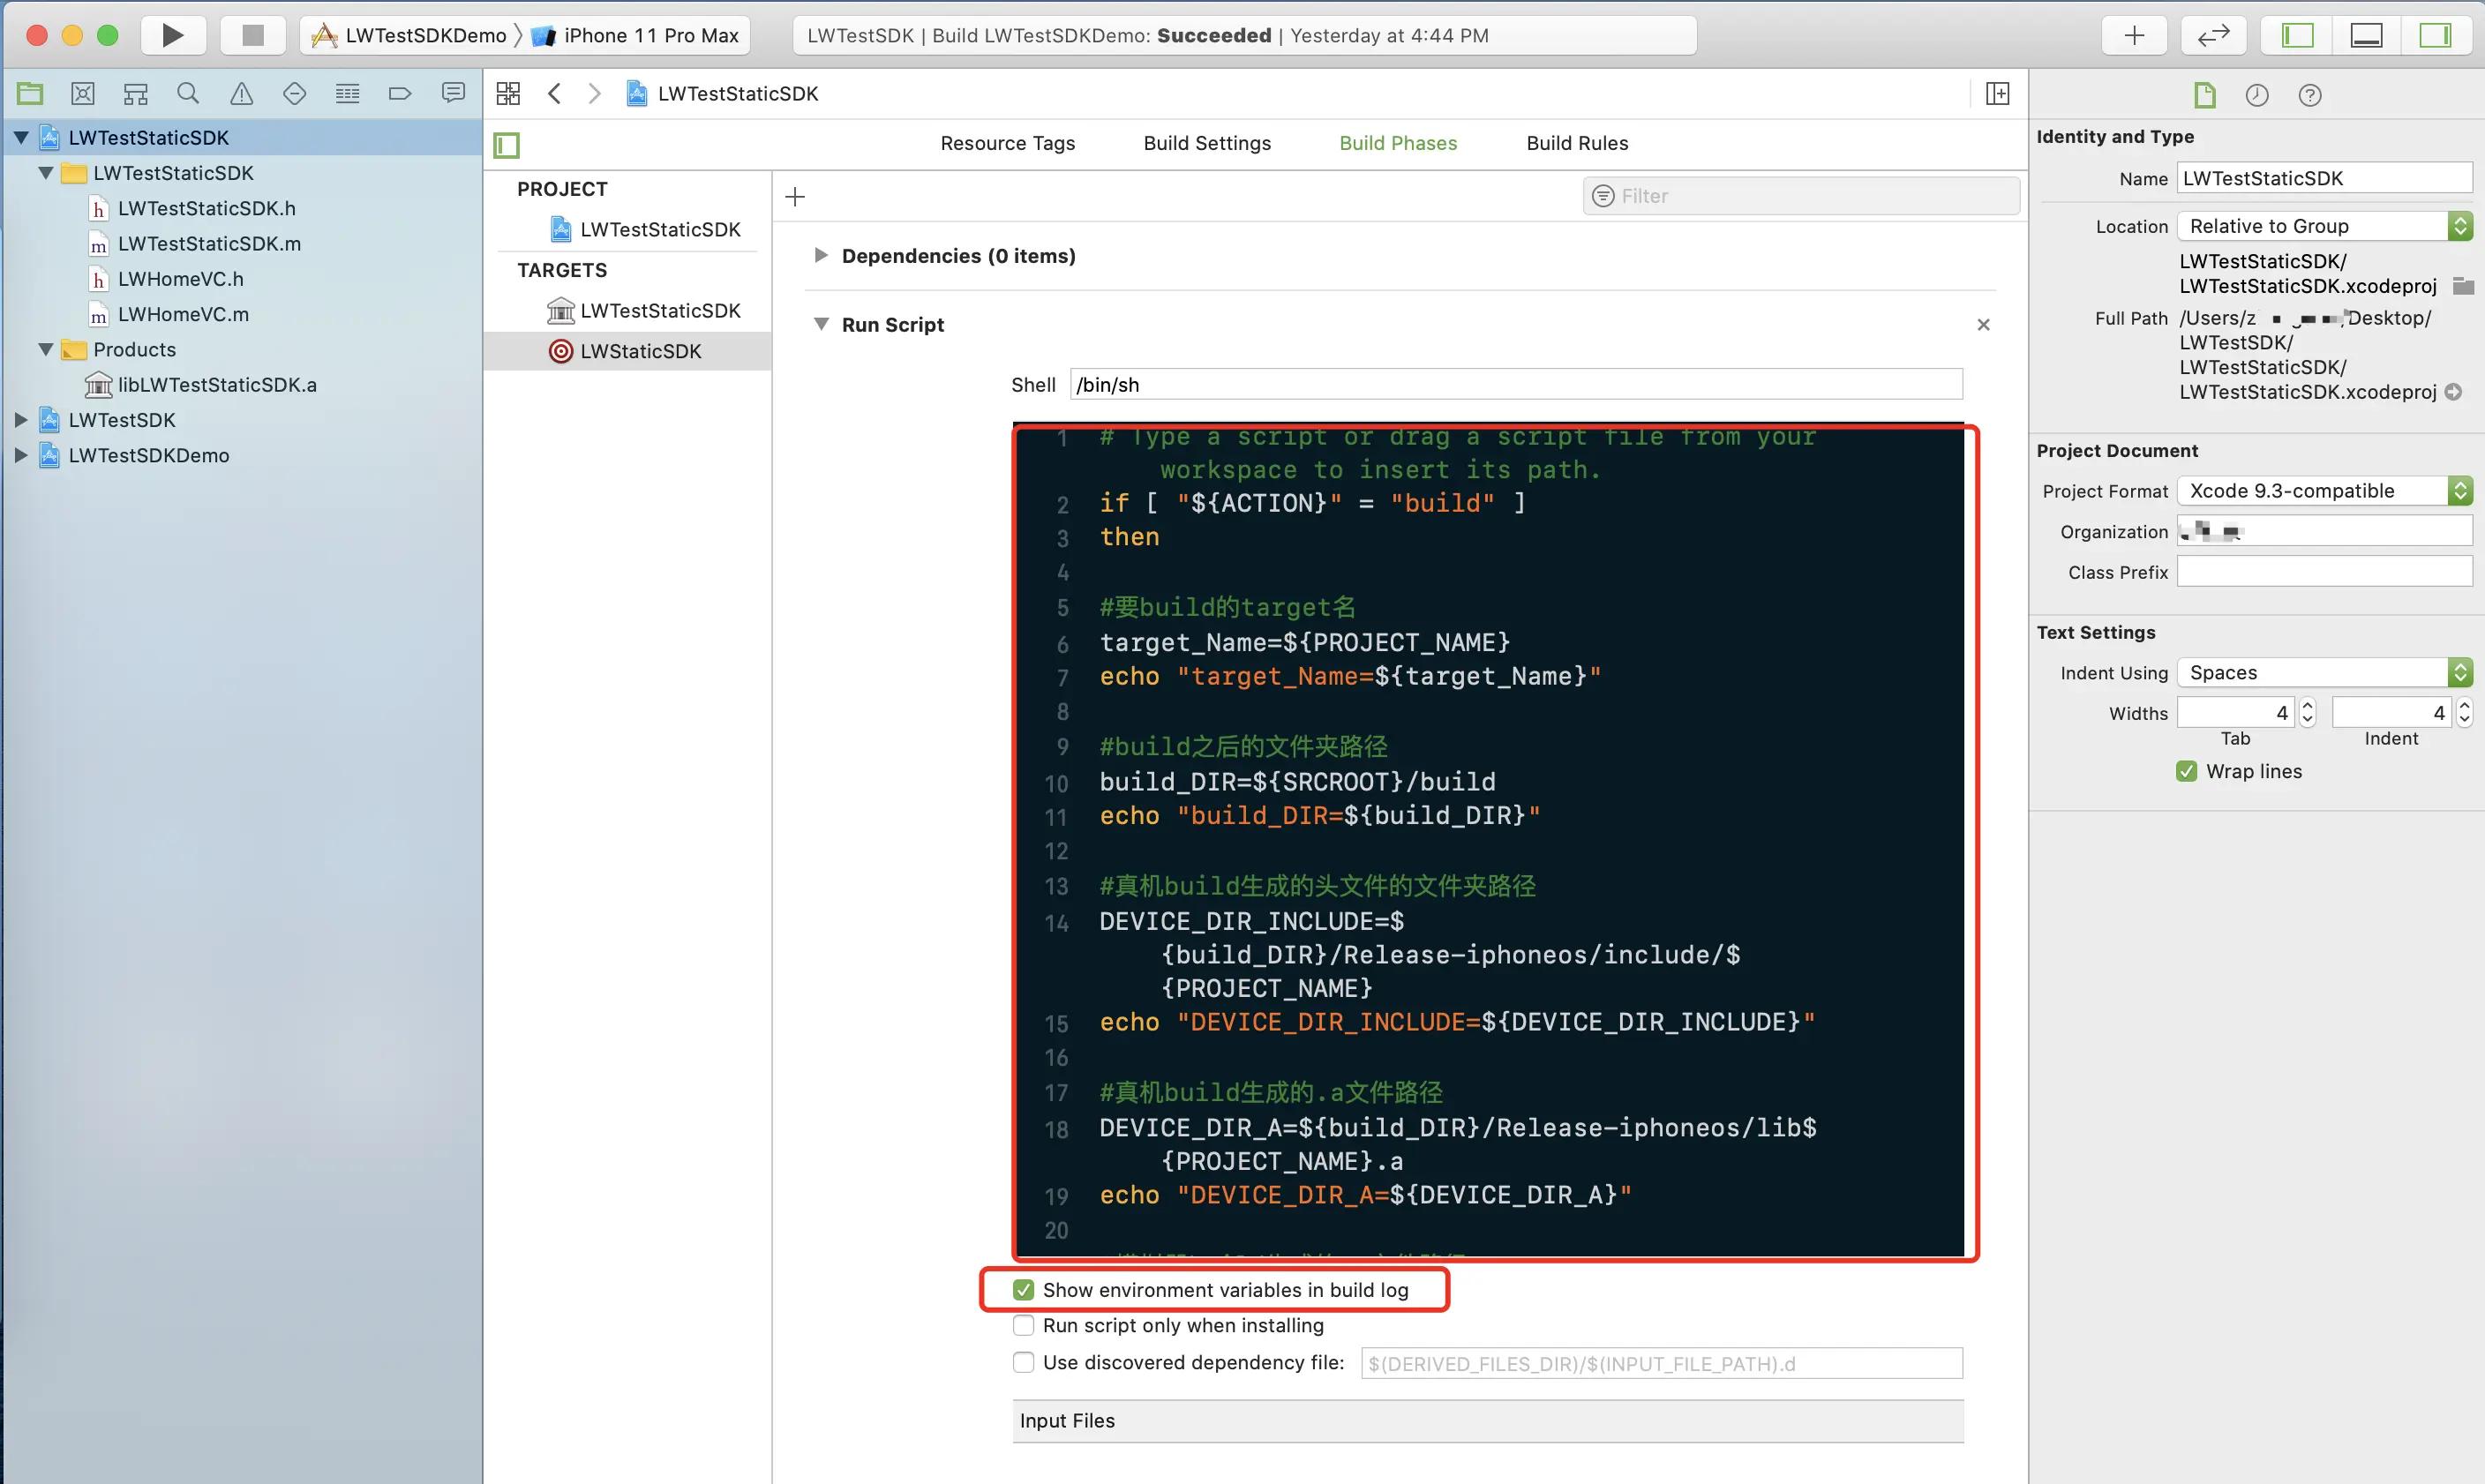
Task: Open the Library plus button
Action: (2134, 35)
